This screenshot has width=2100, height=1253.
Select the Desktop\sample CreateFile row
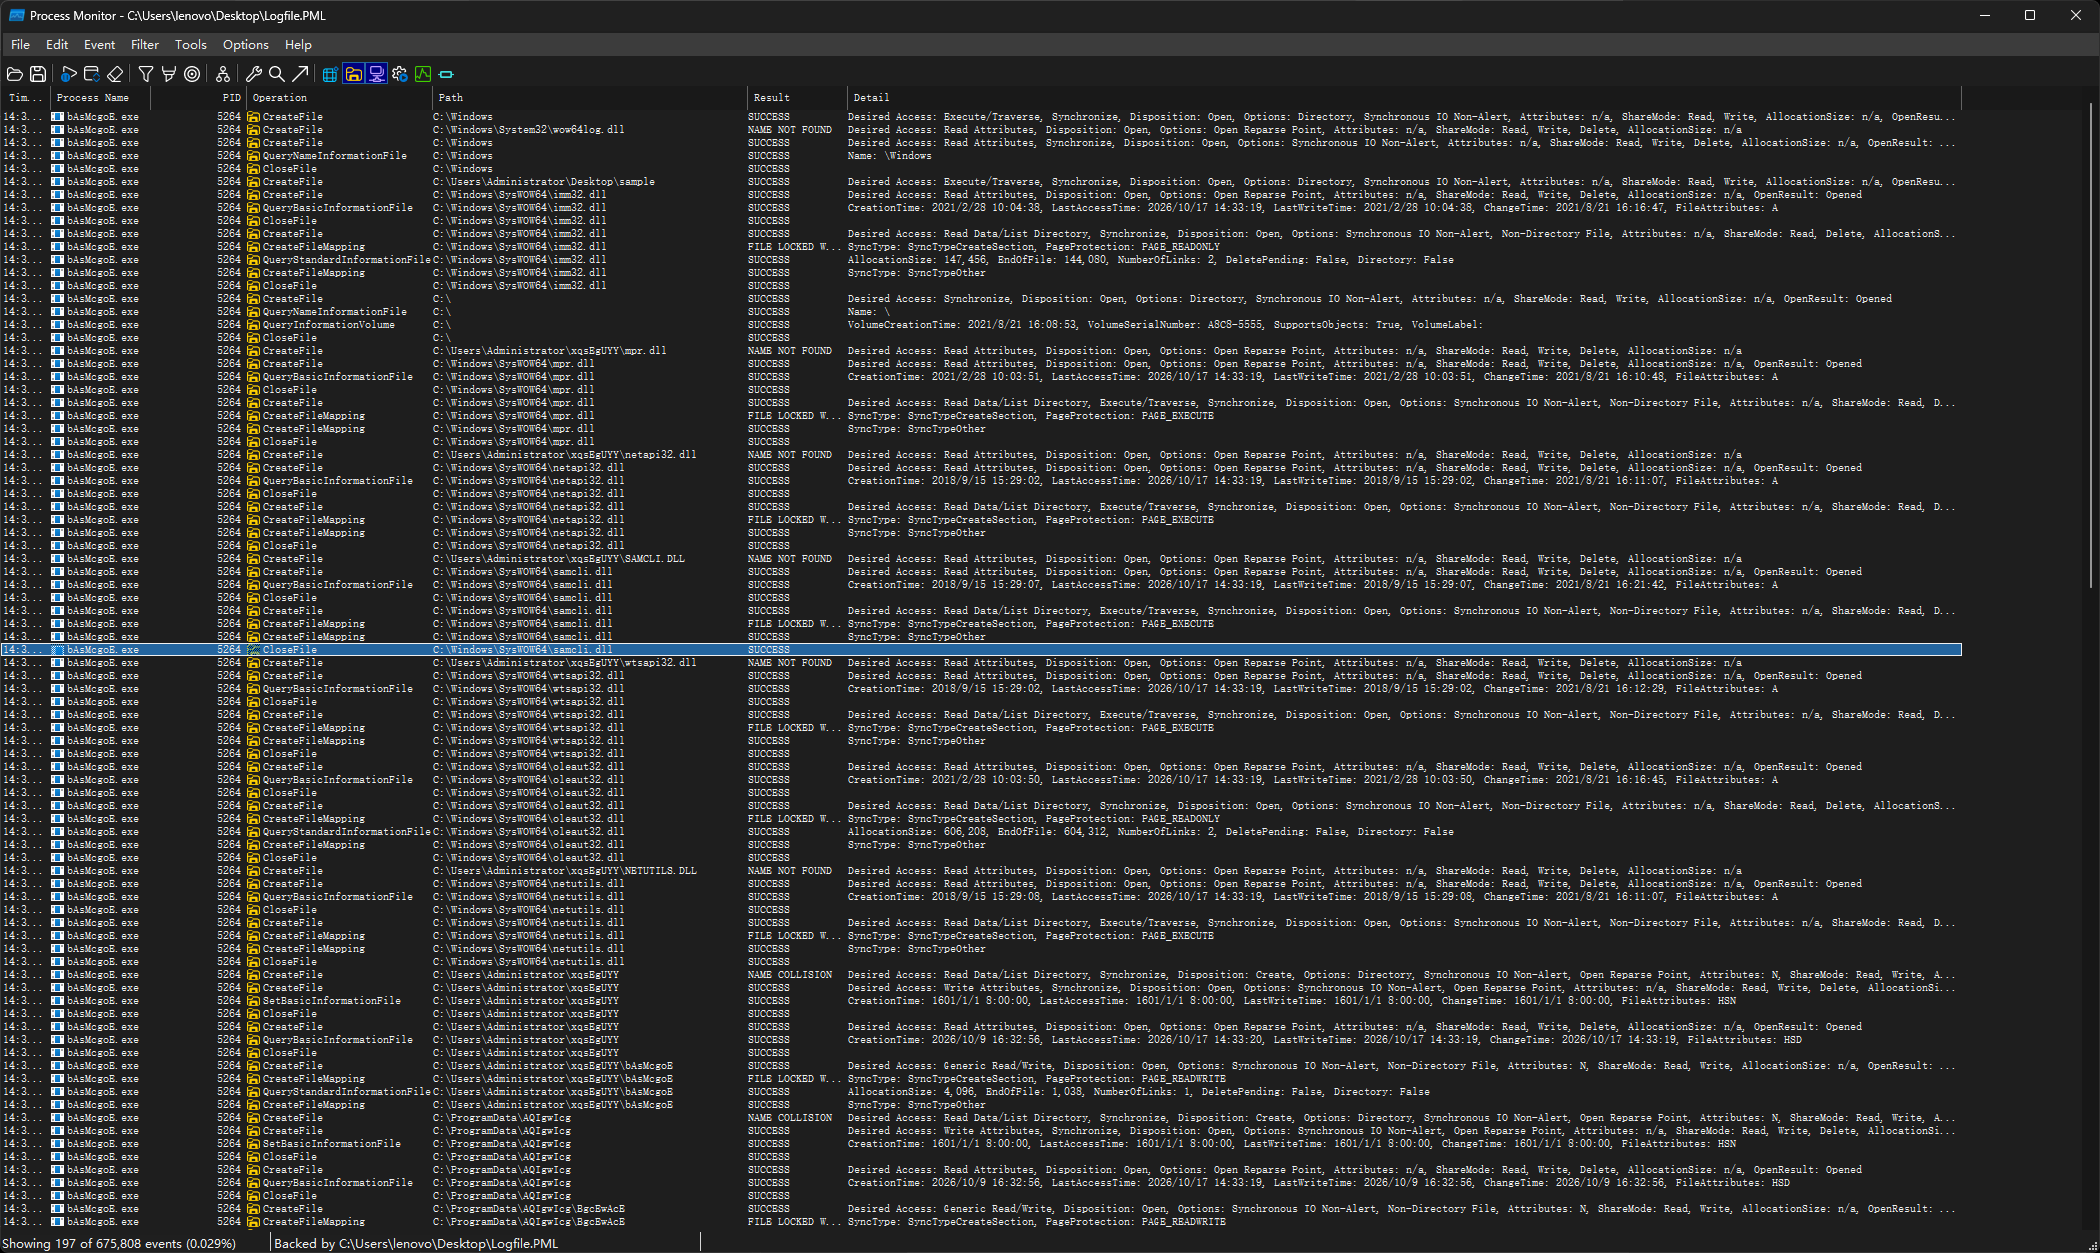tap(981, 182)
